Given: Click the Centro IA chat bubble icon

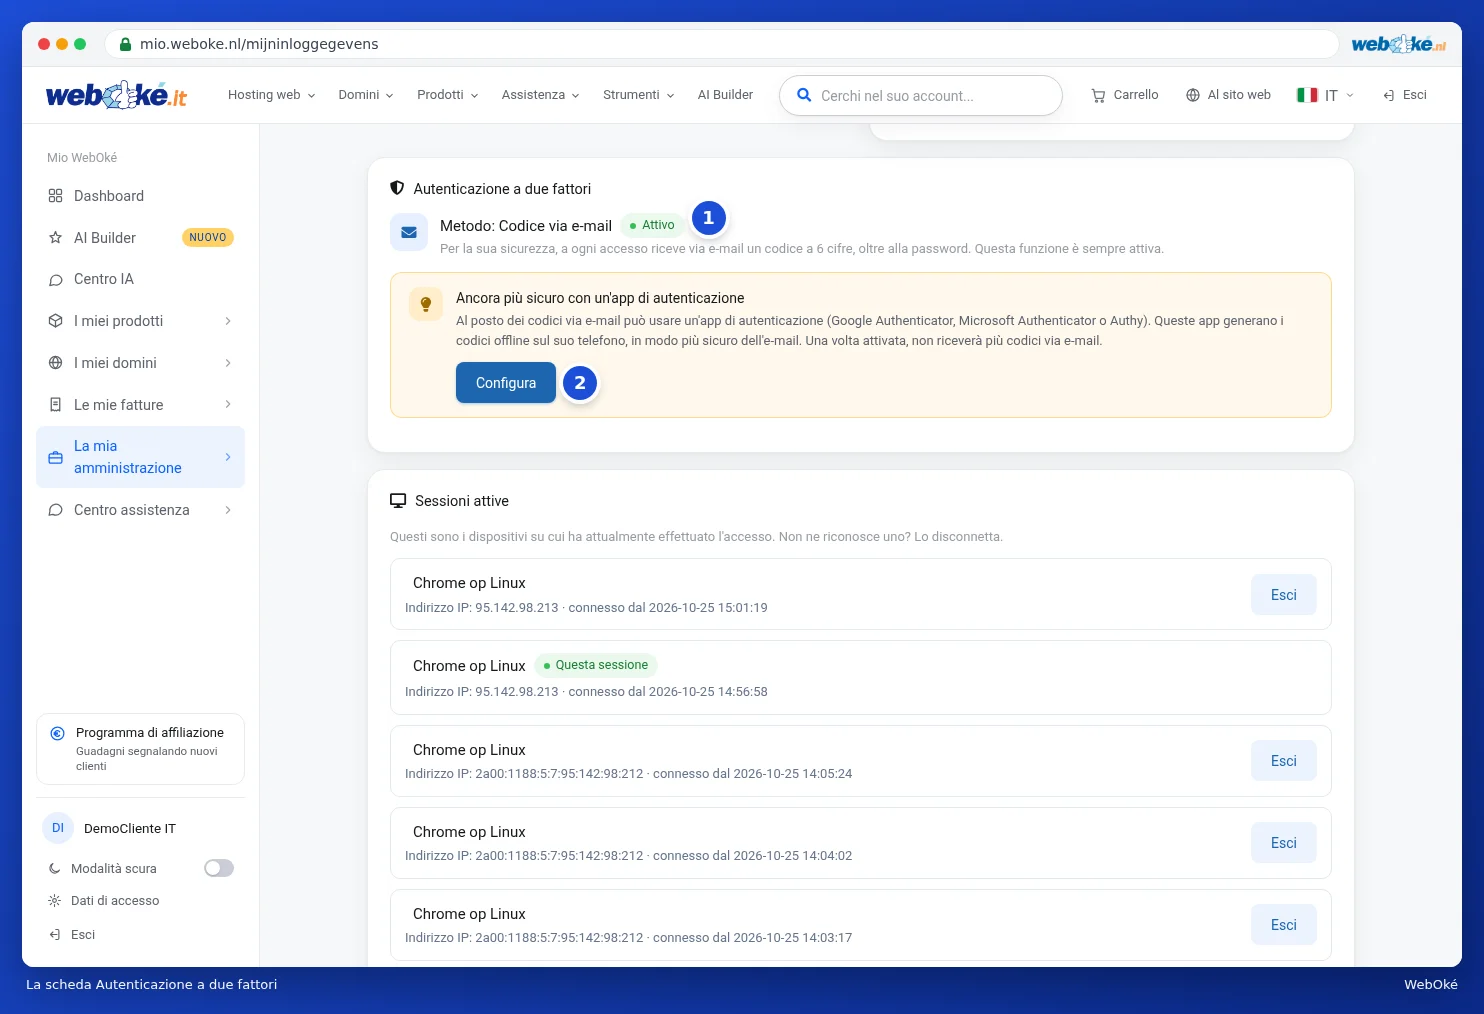Looking at the screenshot, I should pyautogui.click(x=56, y=279).
